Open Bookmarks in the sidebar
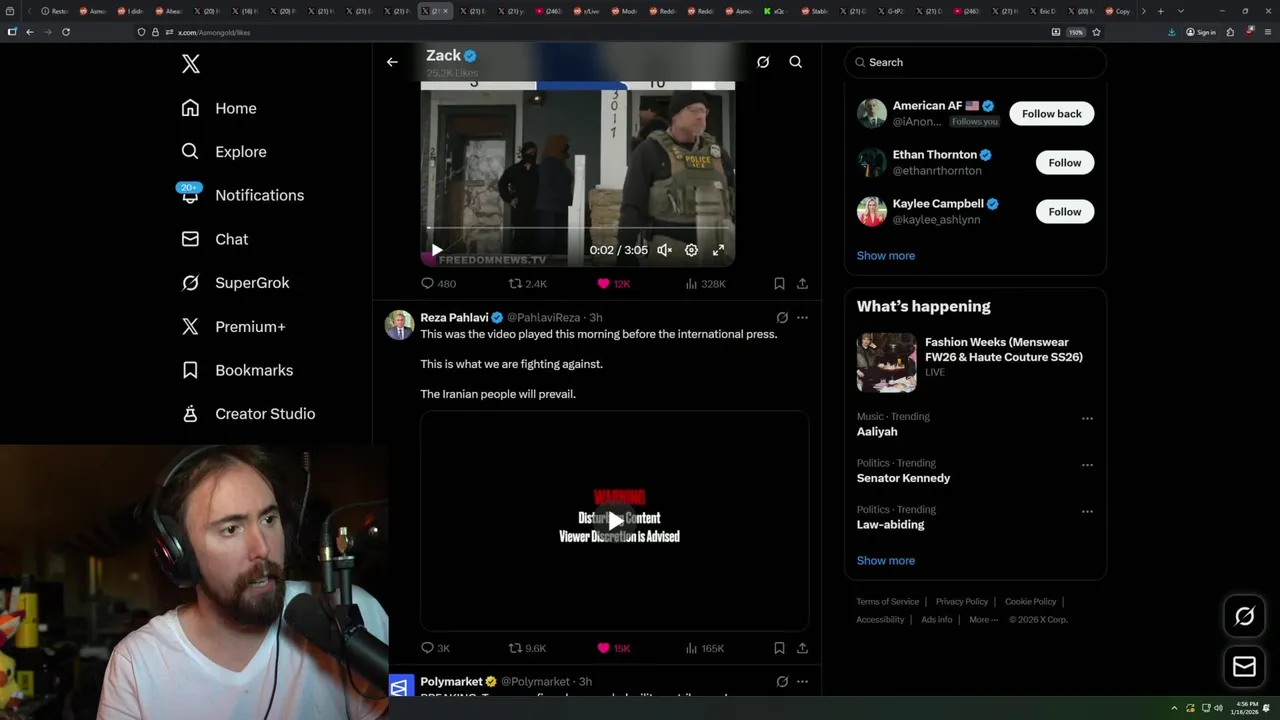Viewport: 1280px width, 720px height. (x=237, y=370)
